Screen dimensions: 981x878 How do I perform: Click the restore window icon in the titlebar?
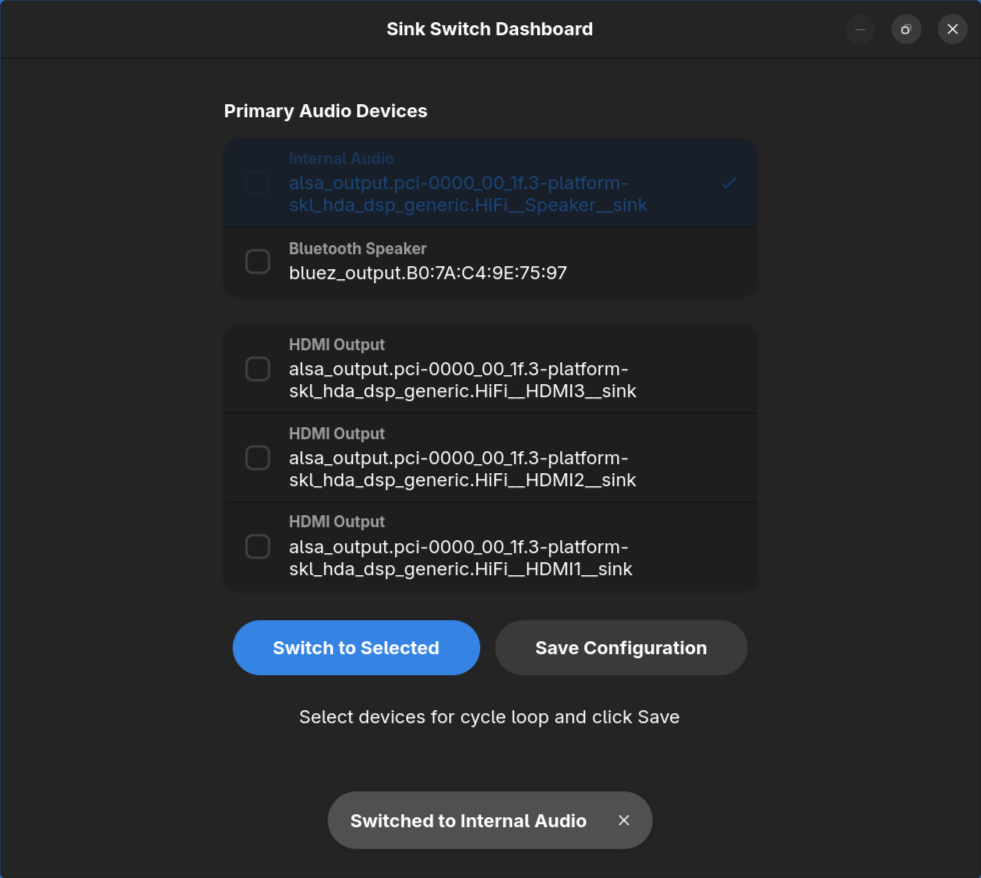(x=906, y=29)
